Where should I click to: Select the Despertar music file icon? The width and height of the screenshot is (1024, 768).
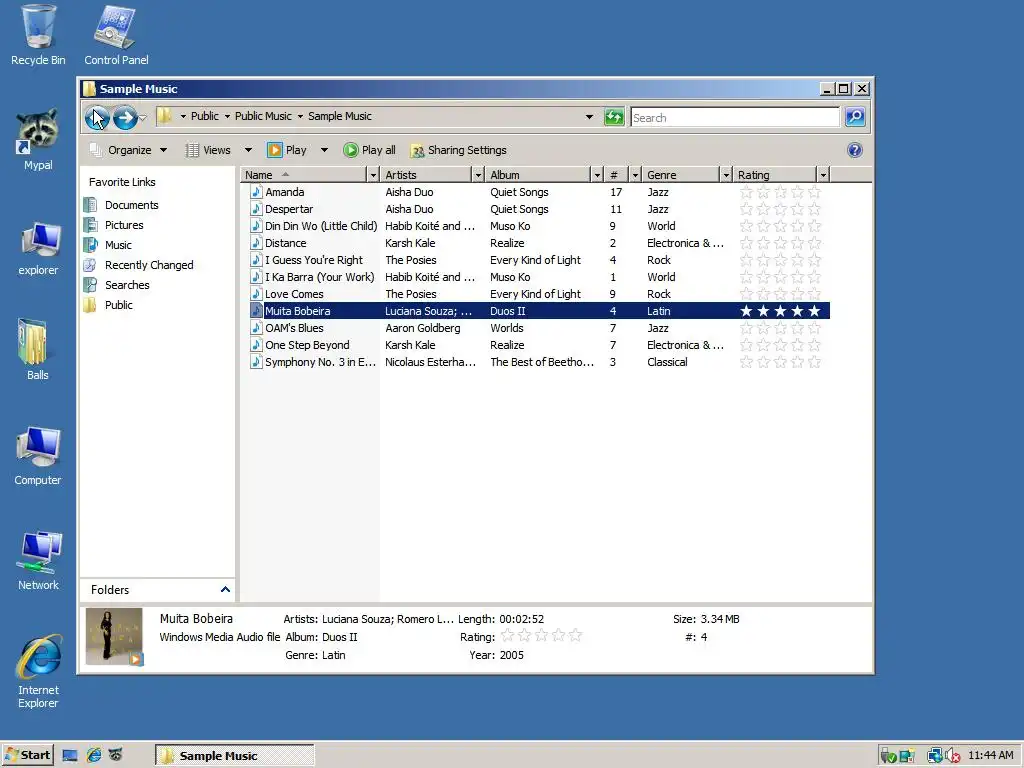tap(256, 209)
